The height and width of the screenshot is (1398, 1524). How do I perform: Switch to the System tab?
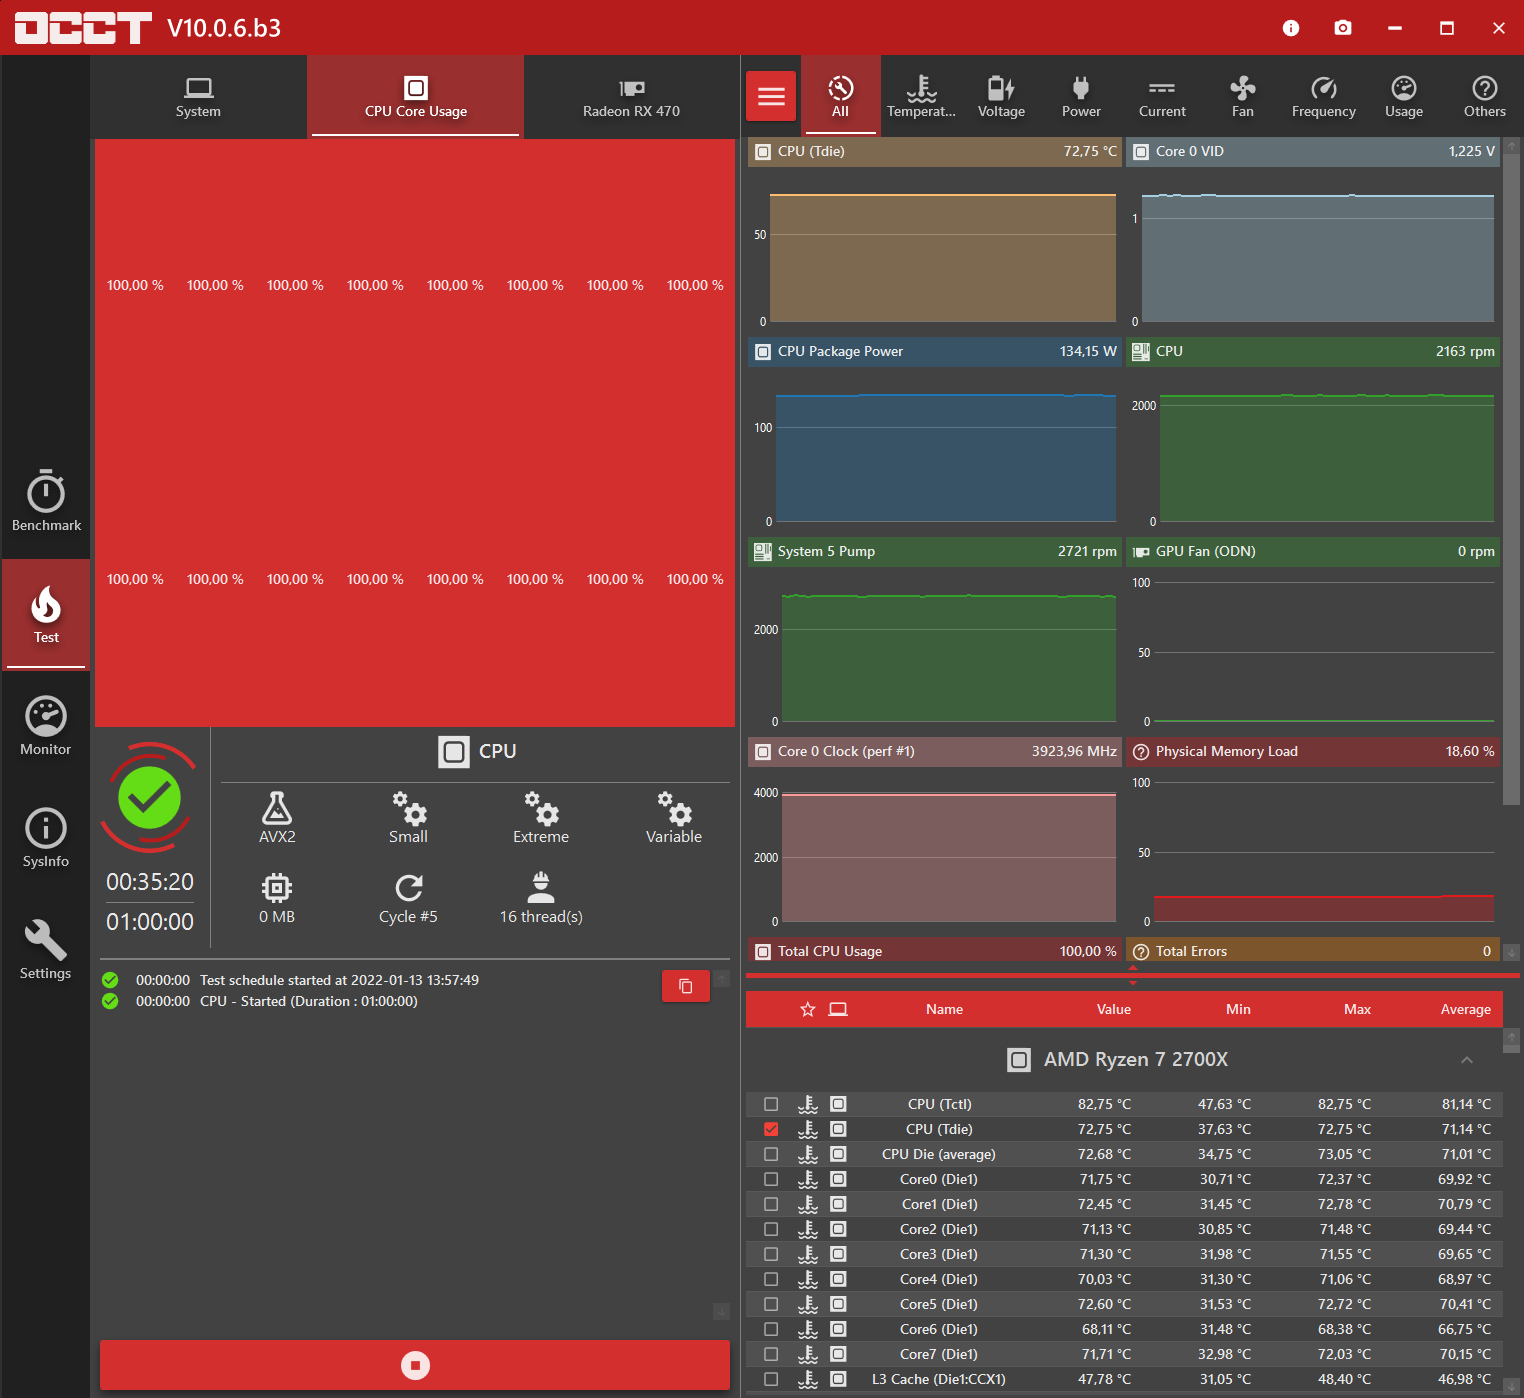coord(198,97)
